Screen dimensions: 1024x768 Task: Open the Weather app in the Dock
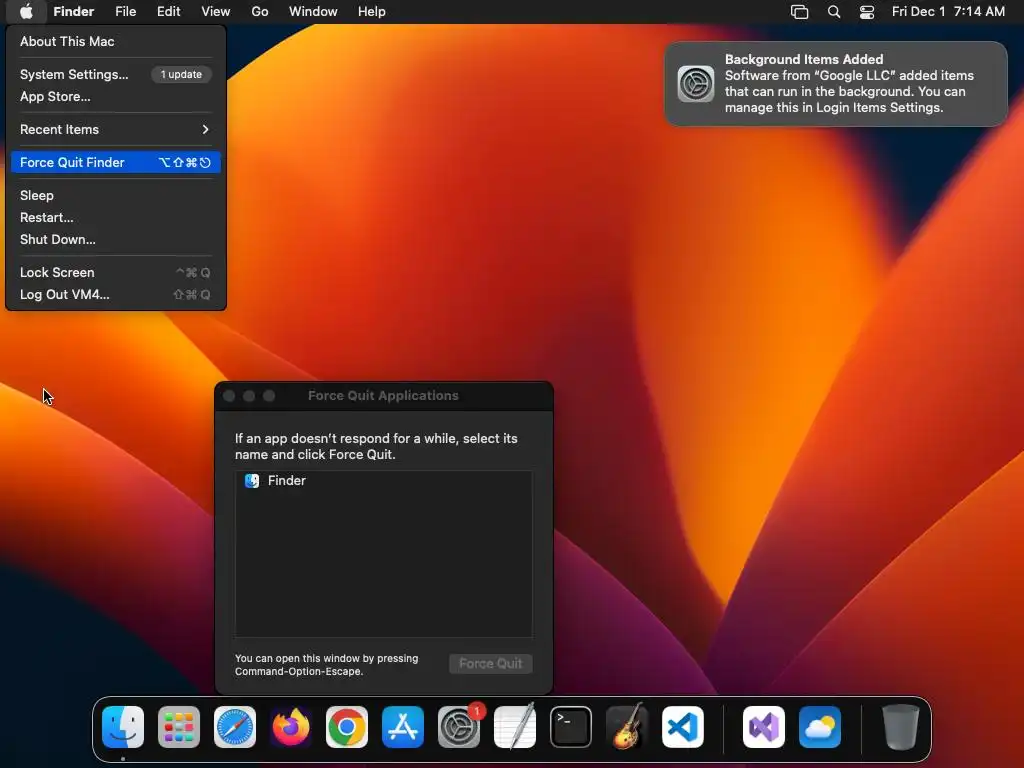coord(820,727)
